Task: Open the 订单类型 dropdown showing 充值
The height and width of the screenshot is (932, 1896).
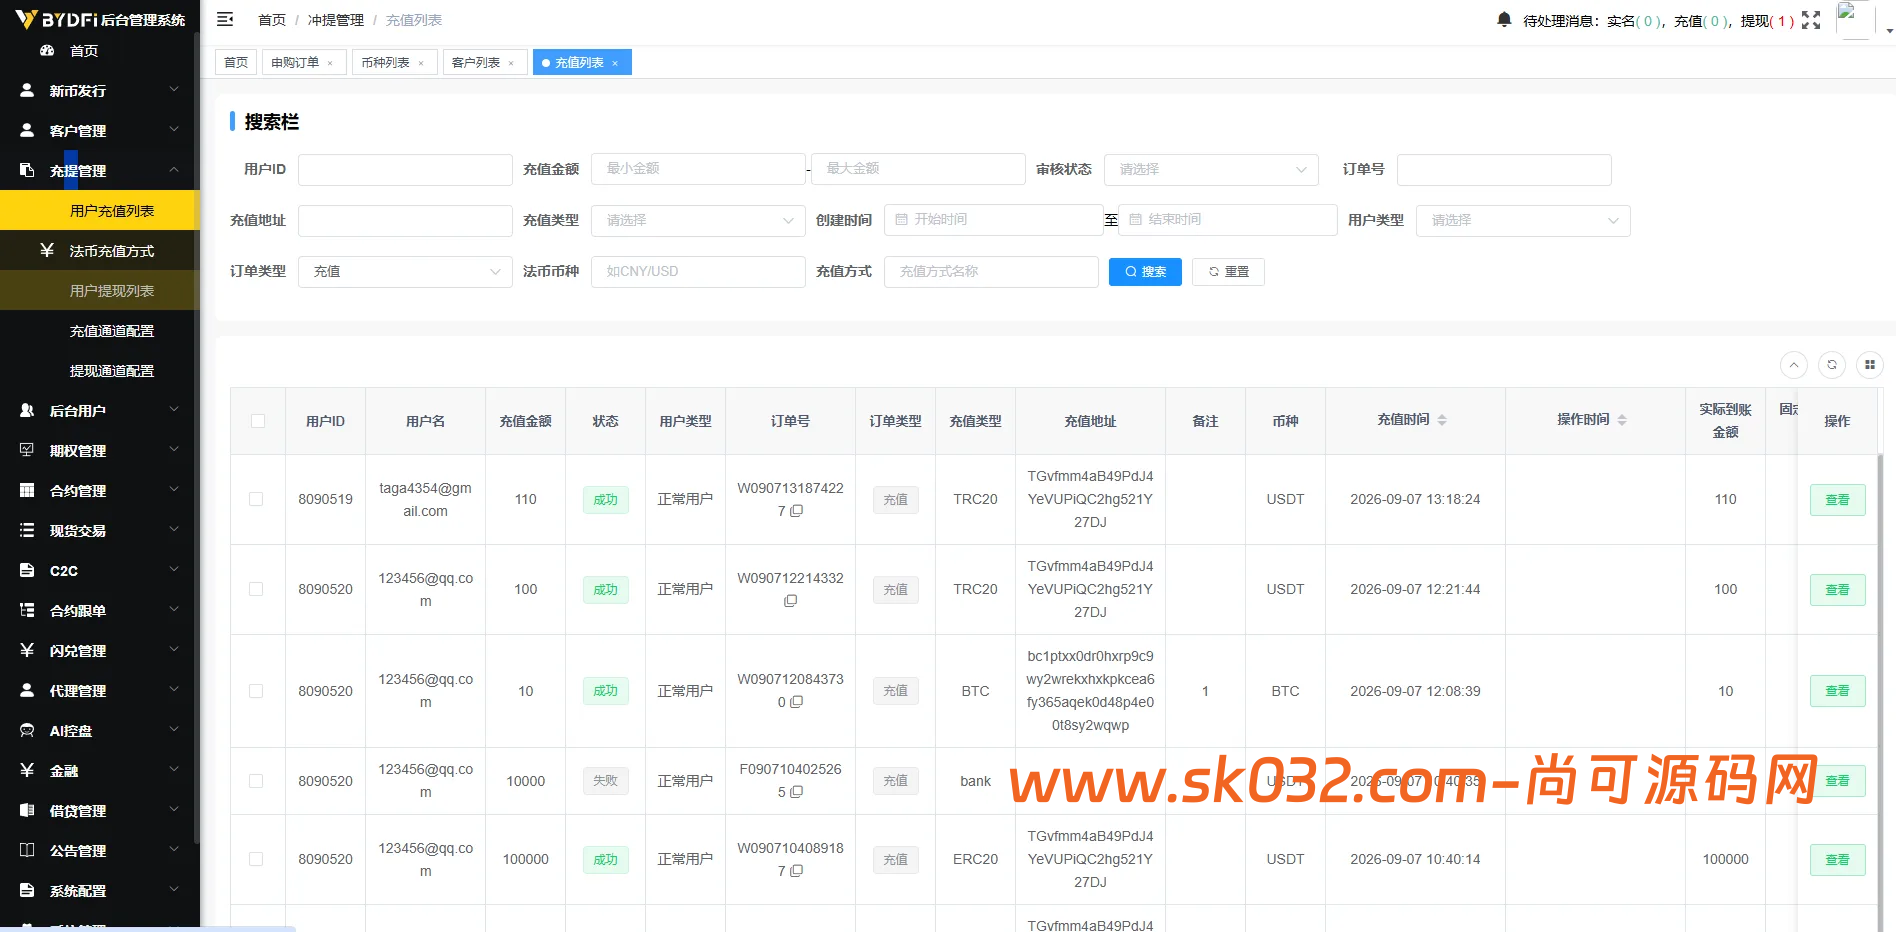Action: click(x=405, y=271)
